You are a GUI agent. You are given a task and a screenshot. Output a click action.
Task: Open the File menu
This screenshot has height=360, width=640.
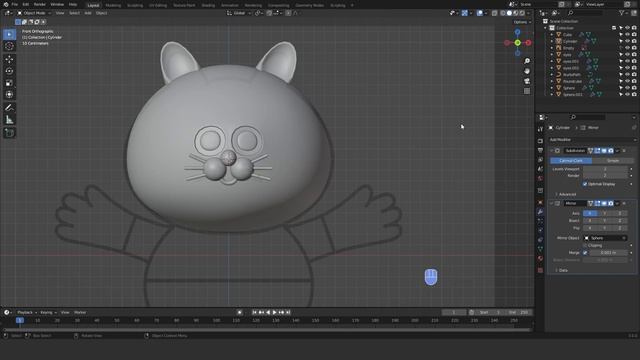click(15, 4)
